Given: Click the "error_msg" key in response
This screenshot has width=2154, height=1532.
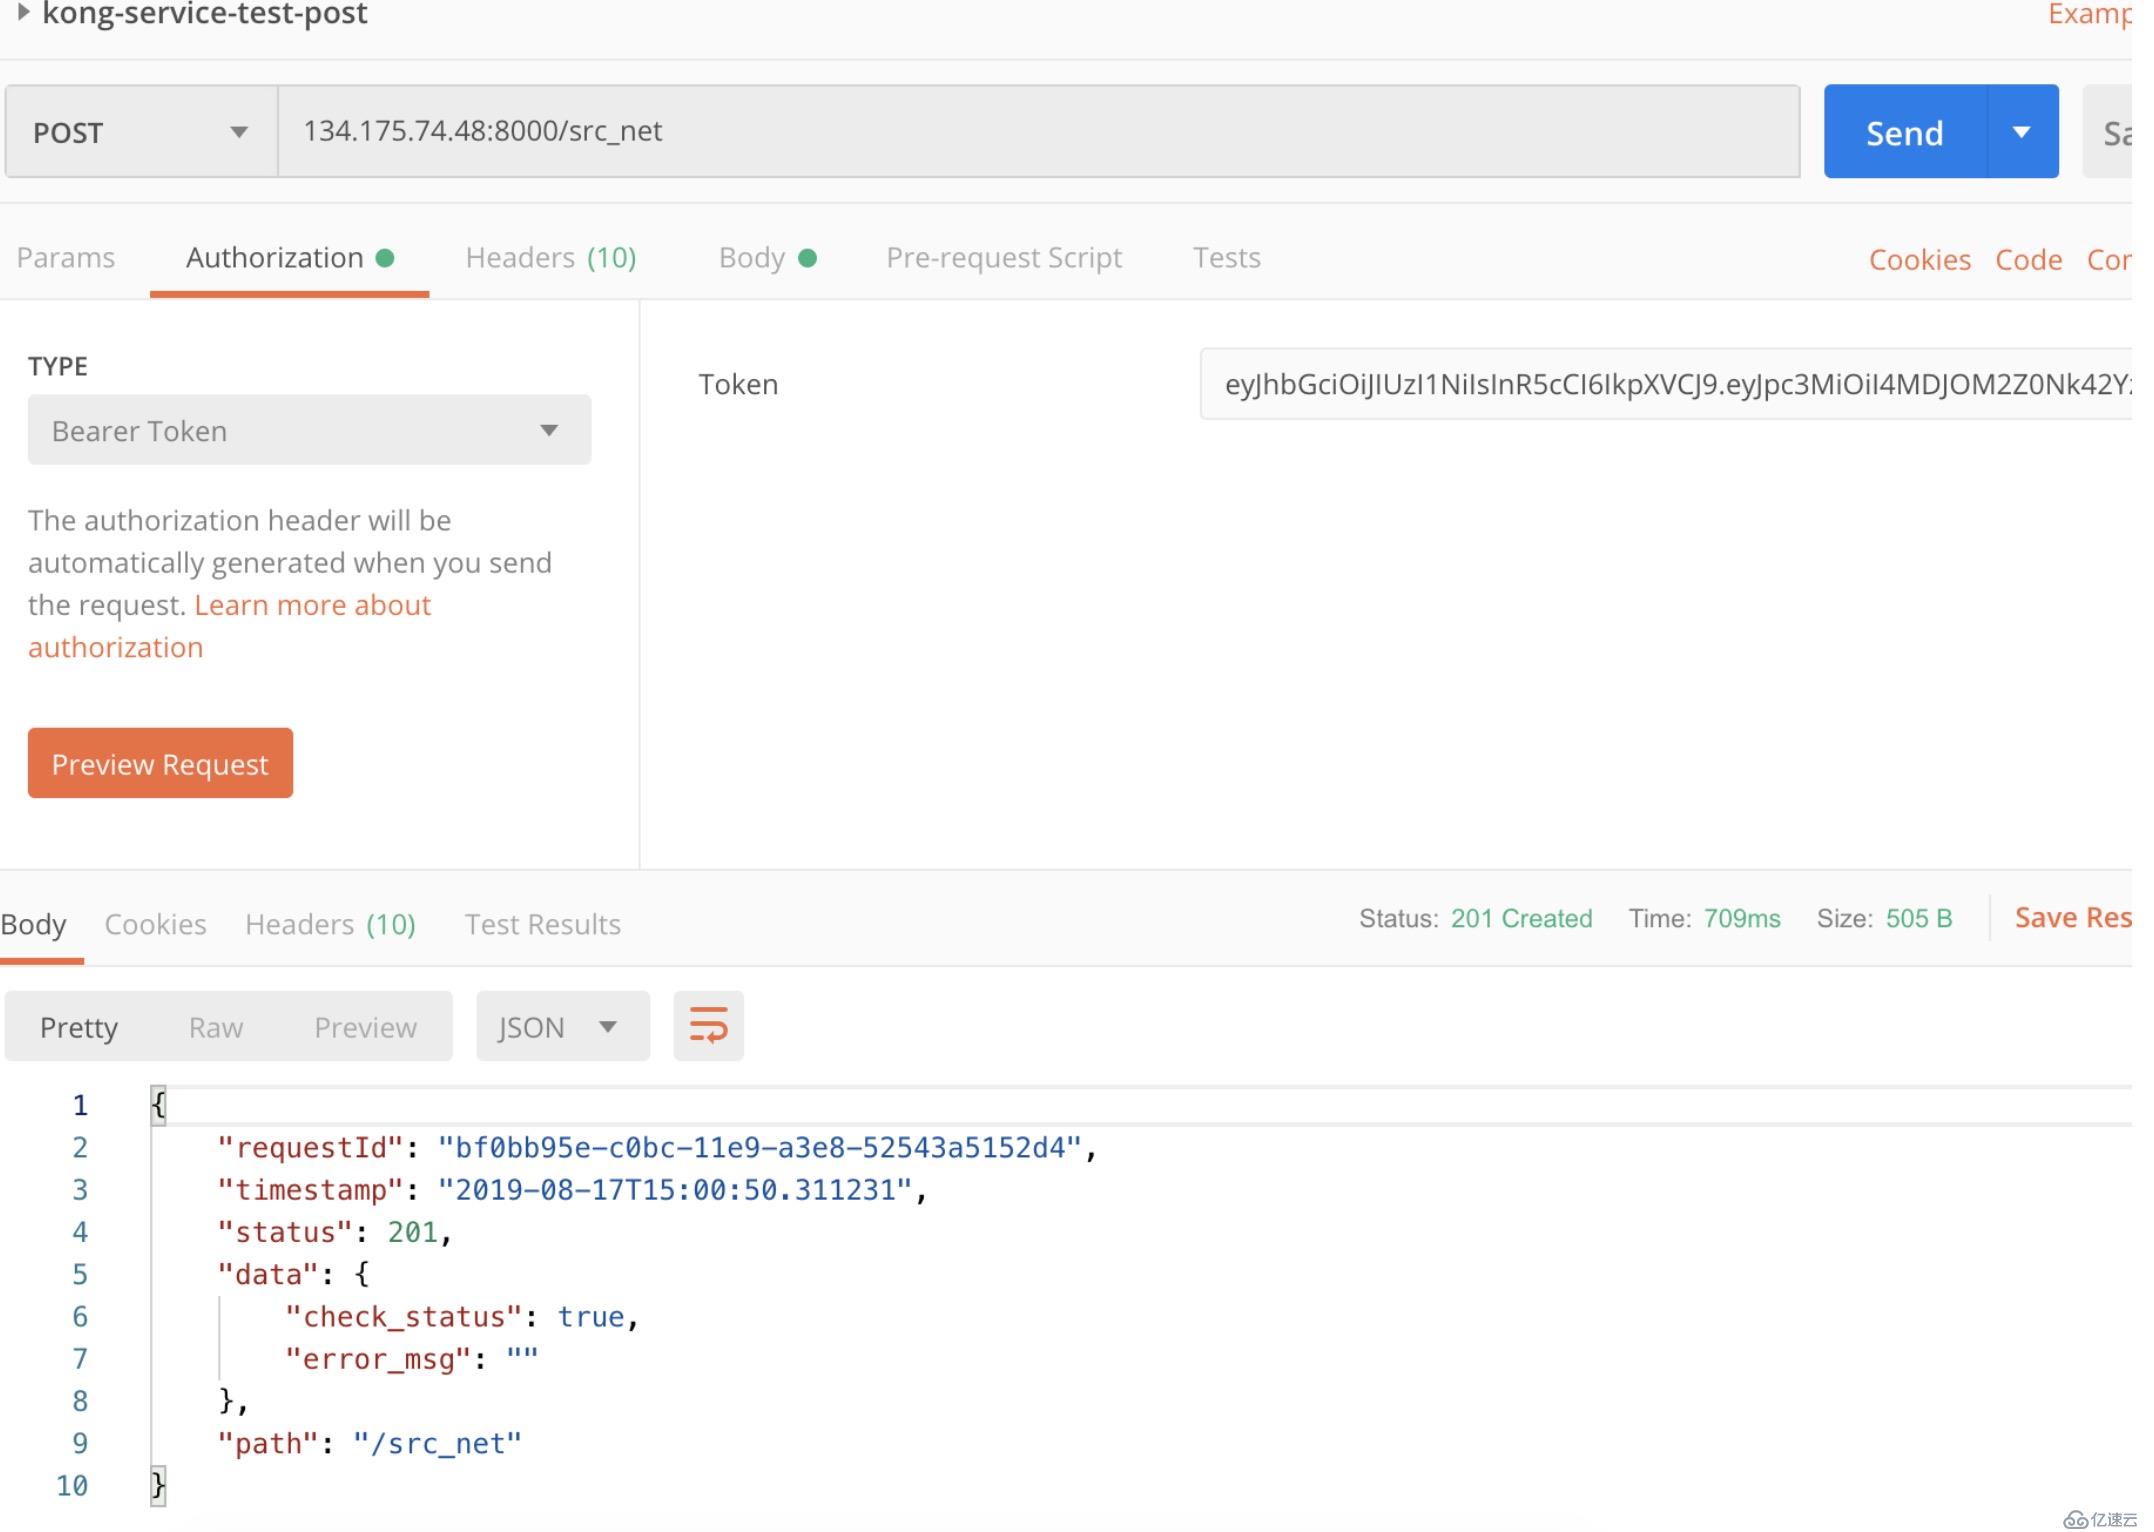Looking at the screenshot, I should click(378, 1359).
